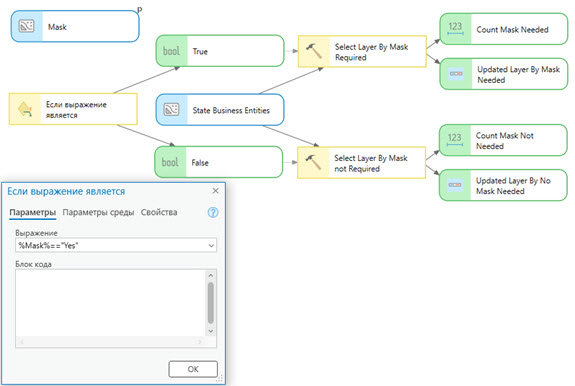Image resolution: width=575 pixels, height=386 pixels.
Task: Select the Если выражение является node label
Action: (76, 110)
